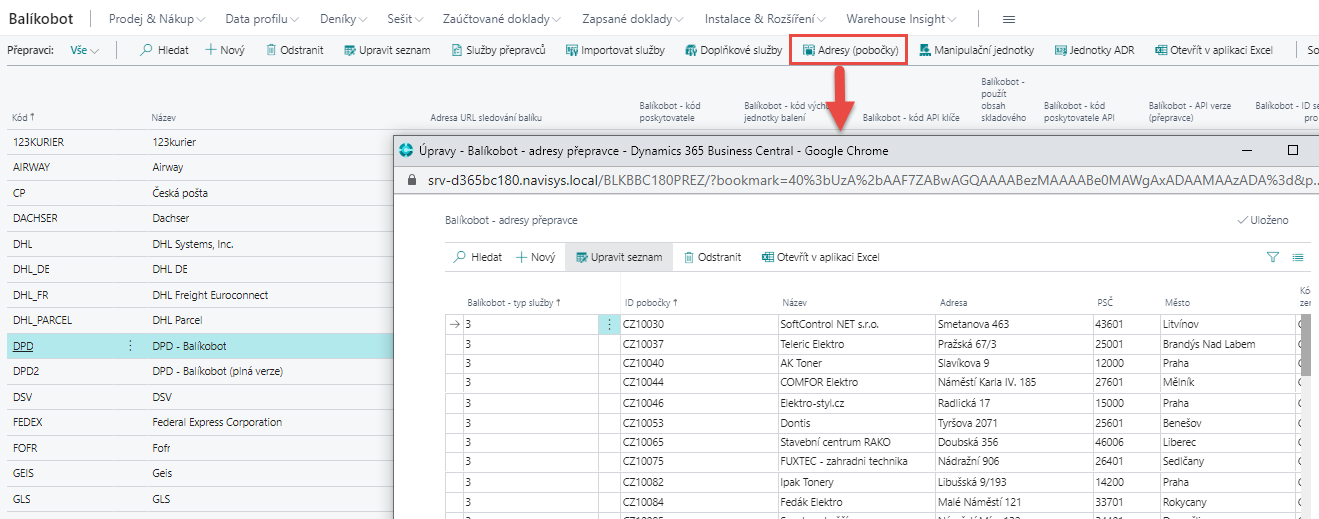The height and width of the screenshot is (519, 1319).
Task: Click the Adresy (pobočky) button
Action: click(849, 50)
